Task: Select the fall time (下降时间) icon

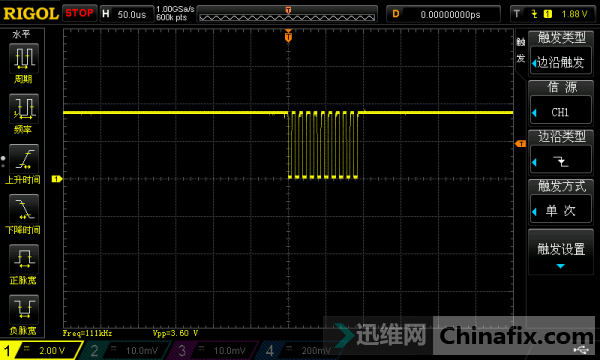Action: (x=24, y=209)
